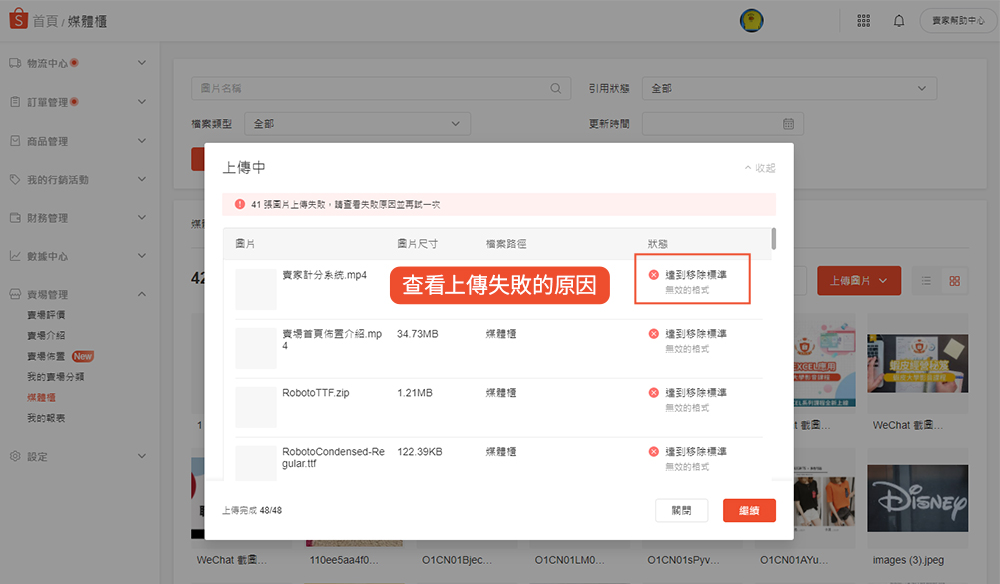Collapse the 賣場管理 sidebar section

click(141, 295)
